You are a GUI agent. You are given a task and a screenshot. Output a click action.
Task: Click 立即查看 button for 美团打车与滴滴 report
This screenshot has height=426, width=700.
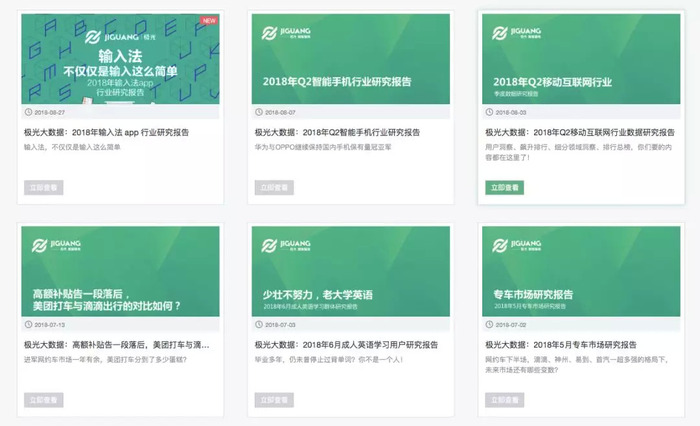click(x=44, y=400)
